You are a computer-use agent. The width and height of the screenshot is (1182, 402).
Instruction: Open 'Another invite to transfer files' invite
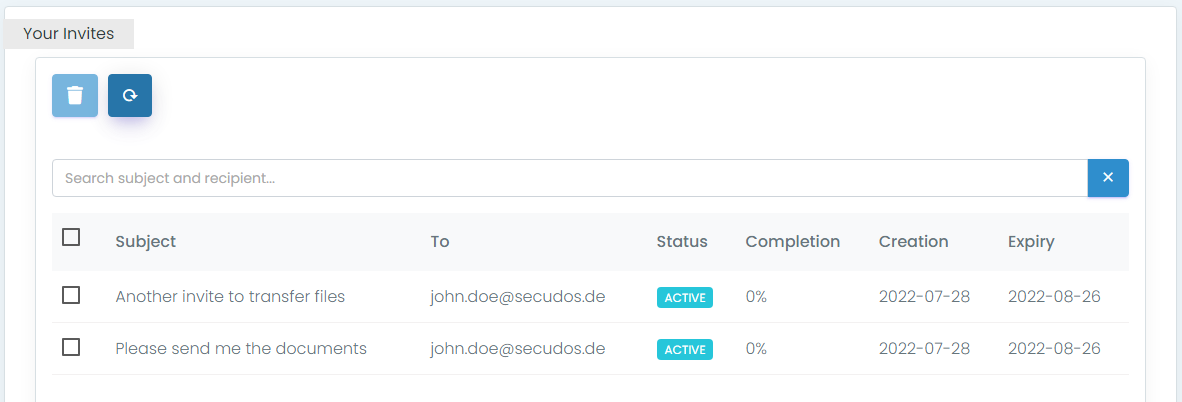(x=230, y=297)
